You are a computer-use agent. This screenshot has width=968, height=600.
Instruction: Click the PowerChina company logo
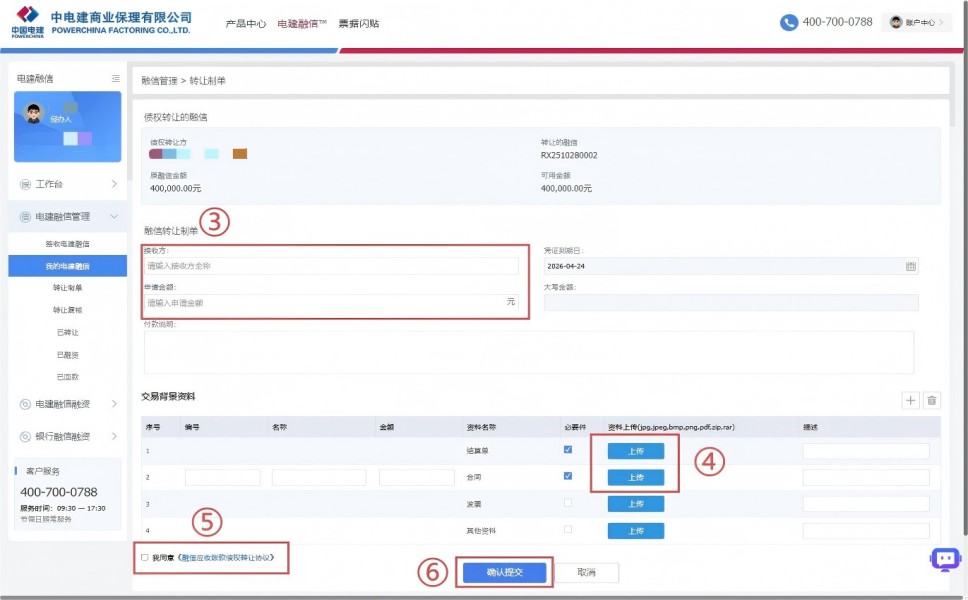pyautogui.click(x=28, y=21)
